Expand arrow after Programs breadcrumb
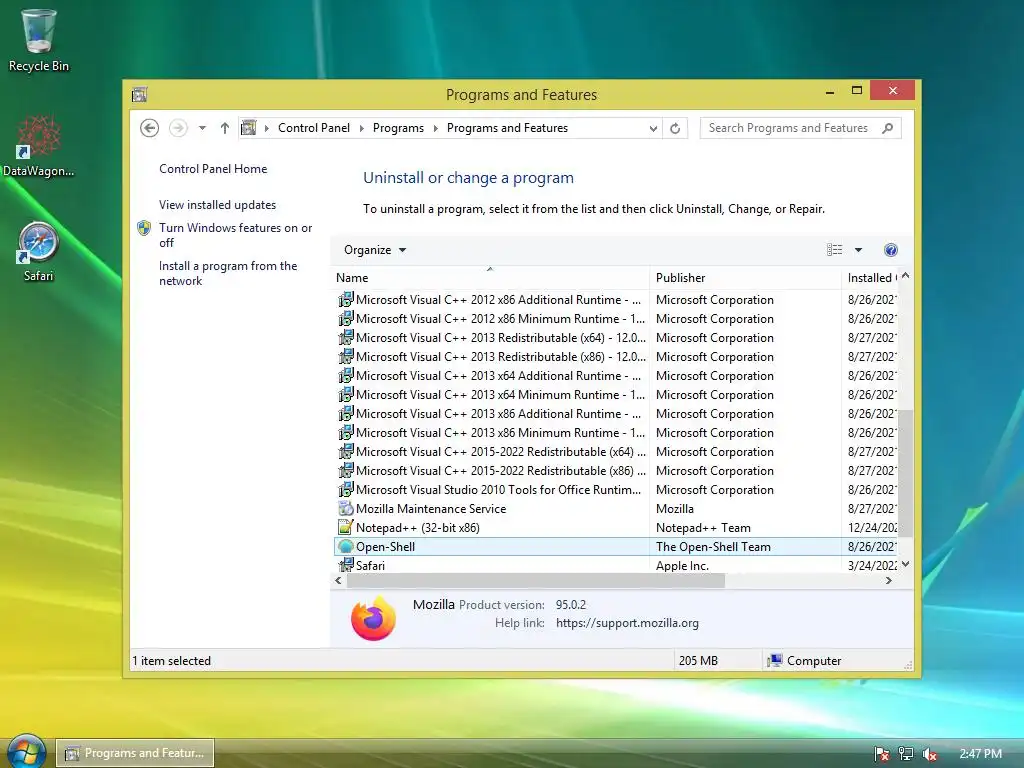1024x768 pixels. point(436,128)
